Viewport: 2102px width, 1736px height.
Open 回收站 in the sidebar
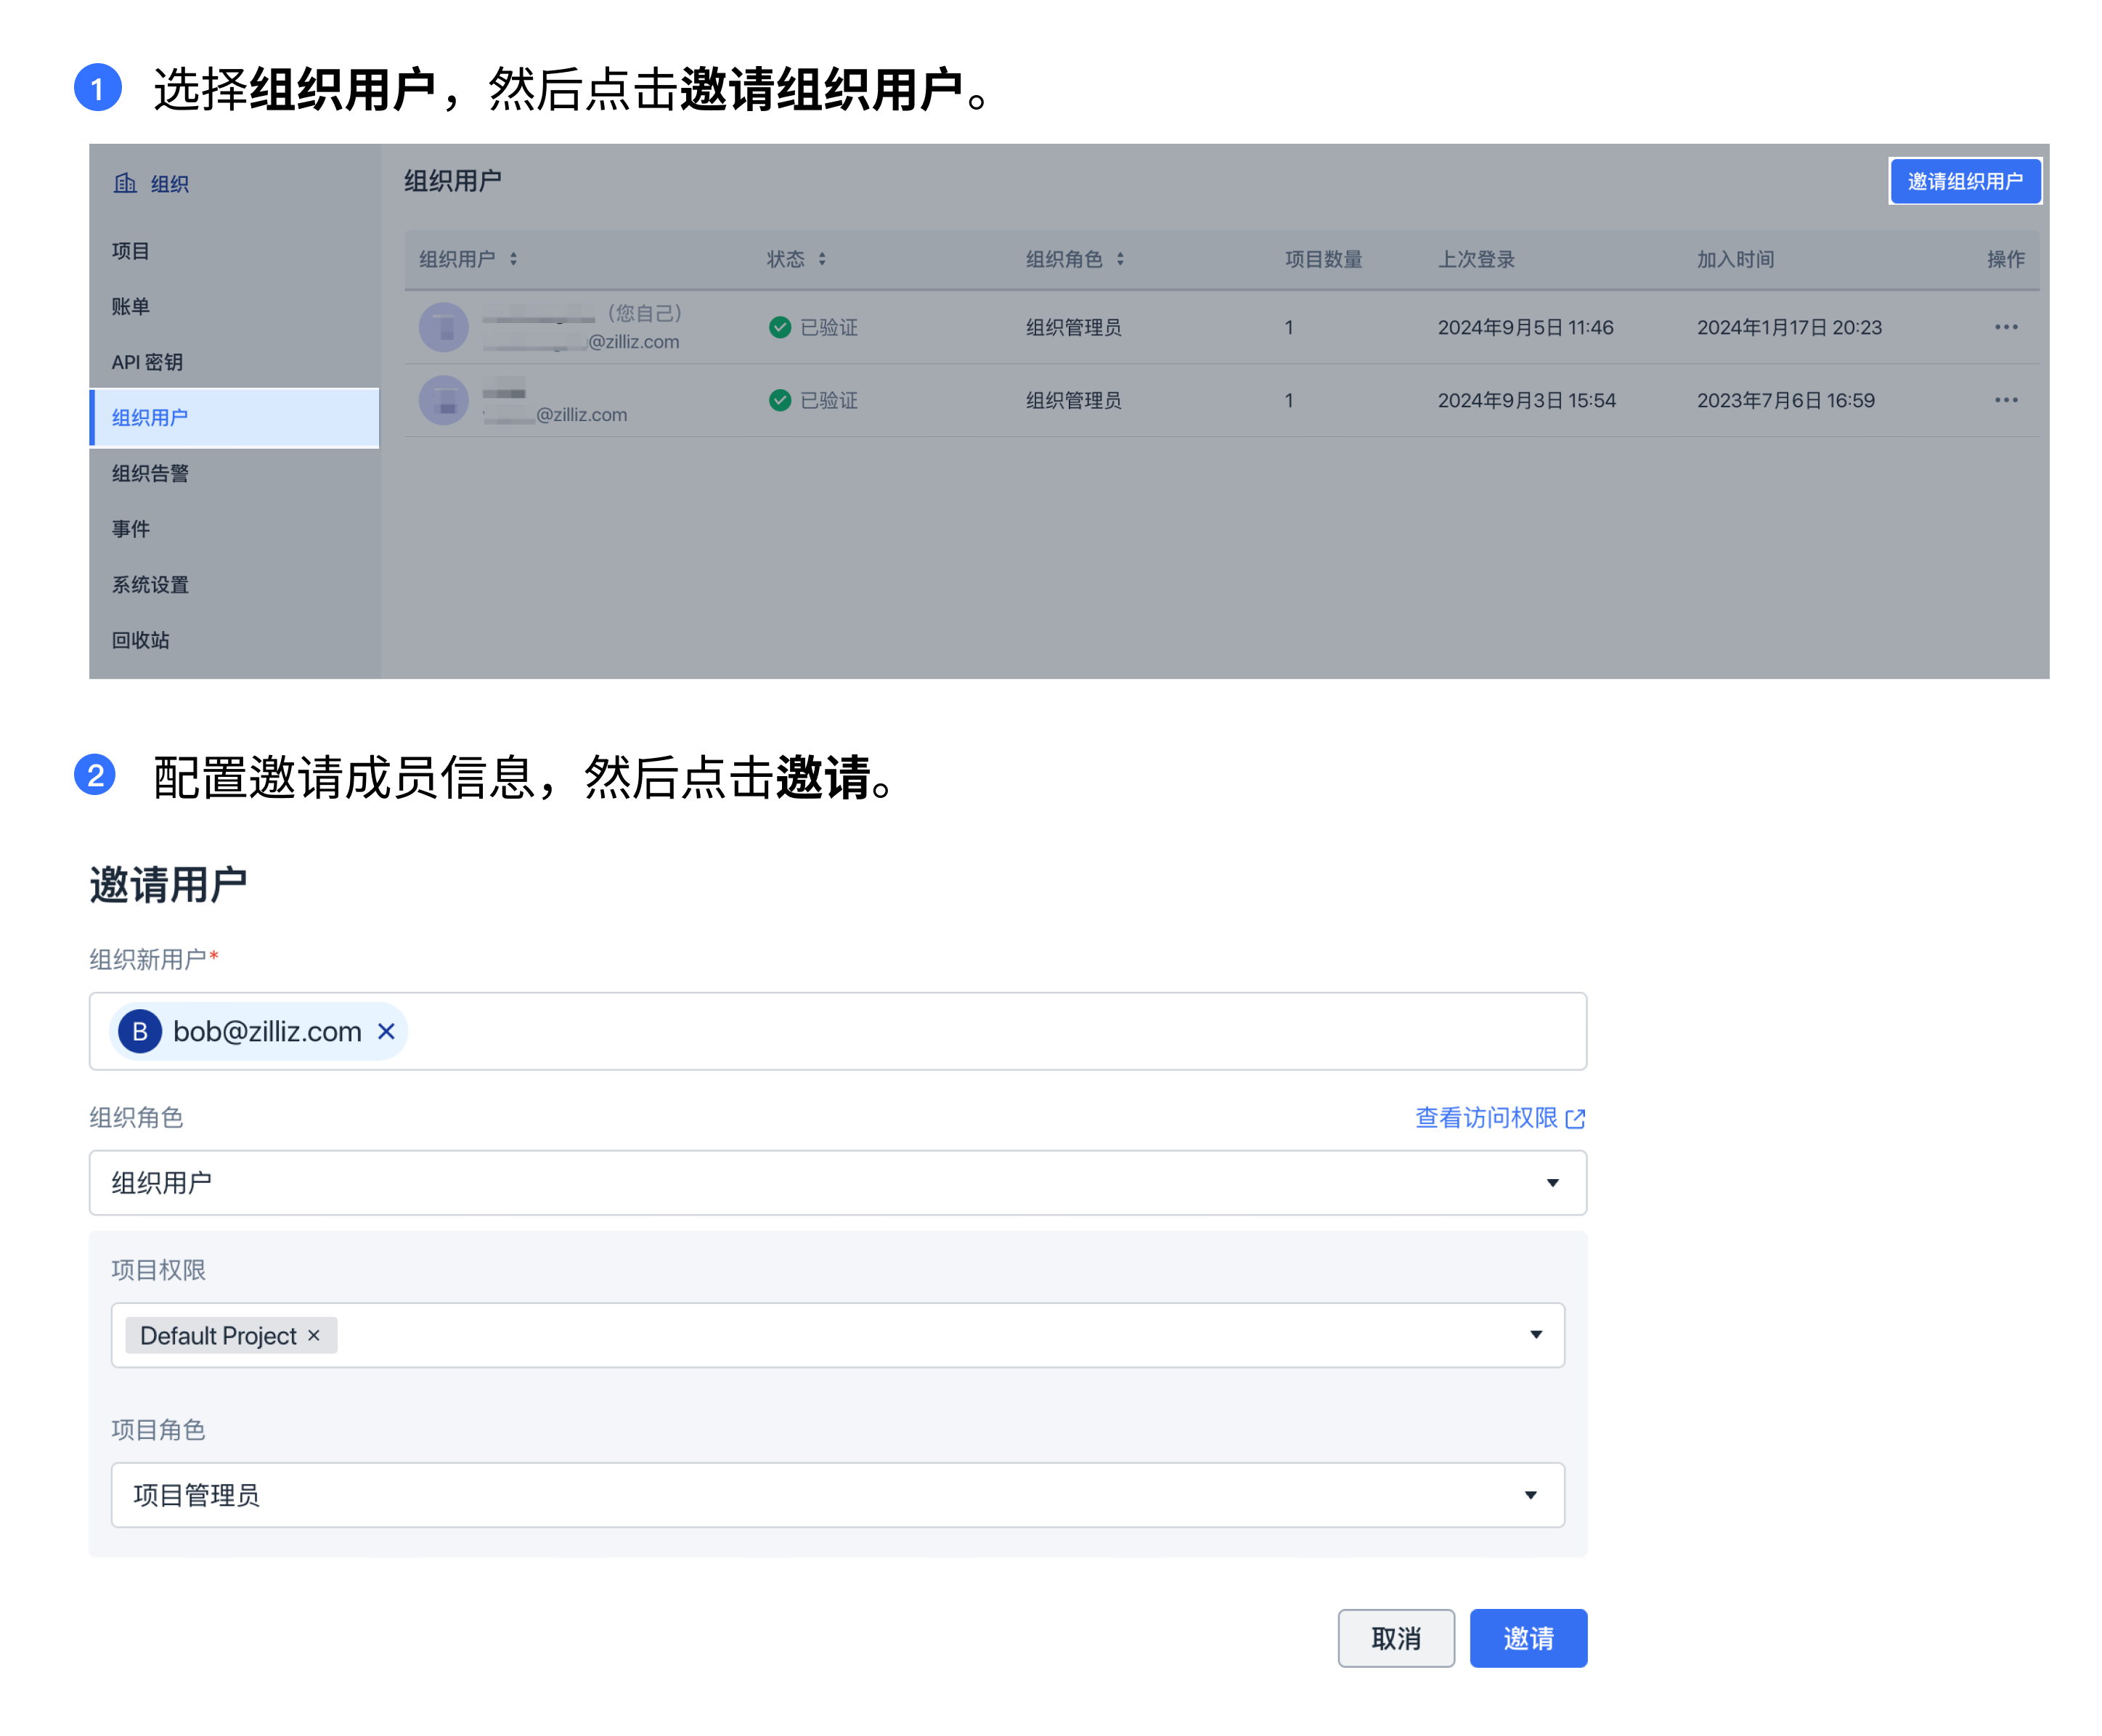[140, 640]
